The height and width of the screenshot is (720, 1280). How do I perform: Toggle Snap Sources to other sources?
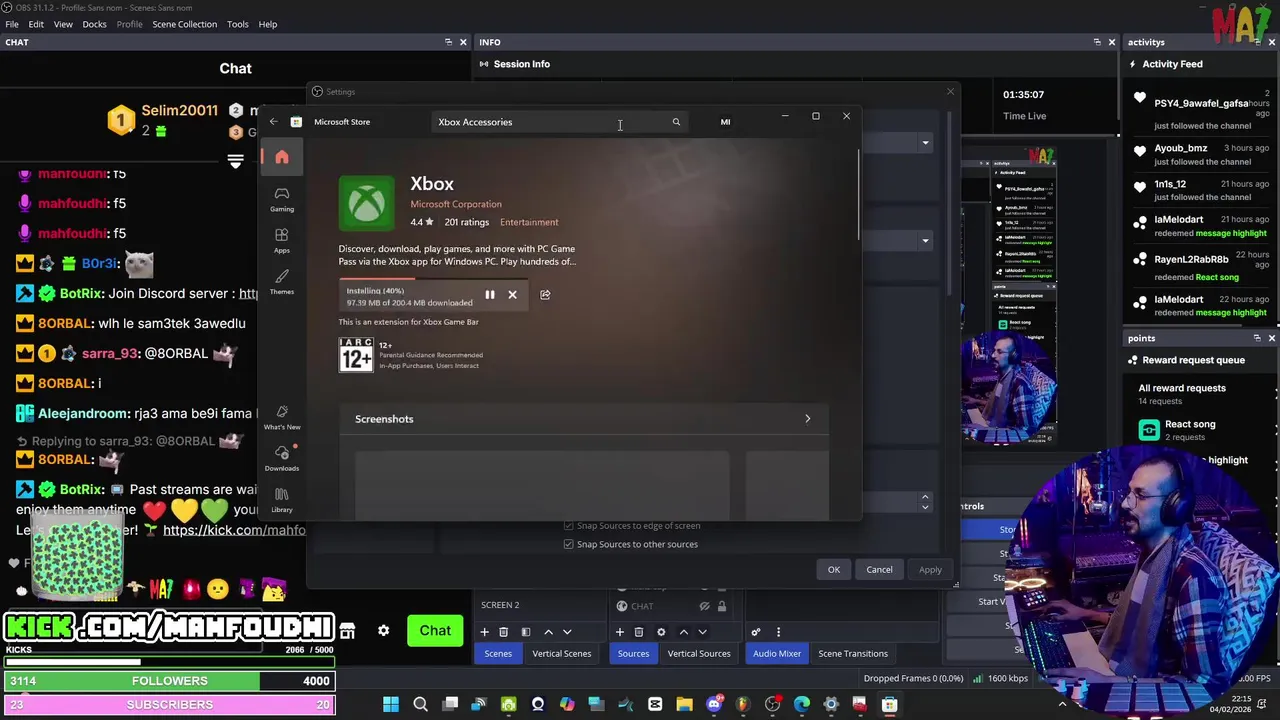pyautogui.click(x=569, y=545)
